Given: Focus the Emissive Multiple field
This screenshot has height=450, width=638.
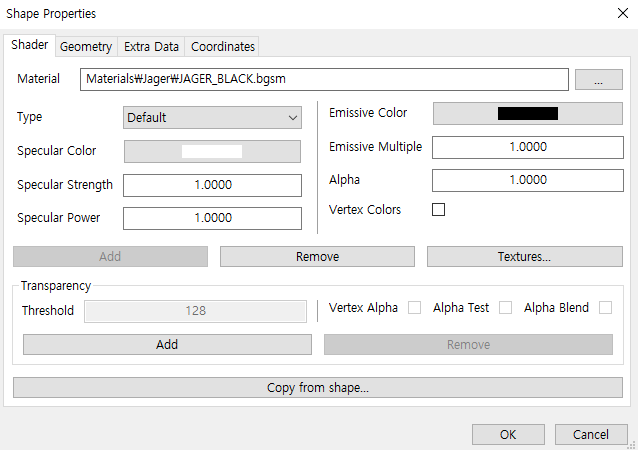Looking at the screenshot, I should (x=527, y=147).
